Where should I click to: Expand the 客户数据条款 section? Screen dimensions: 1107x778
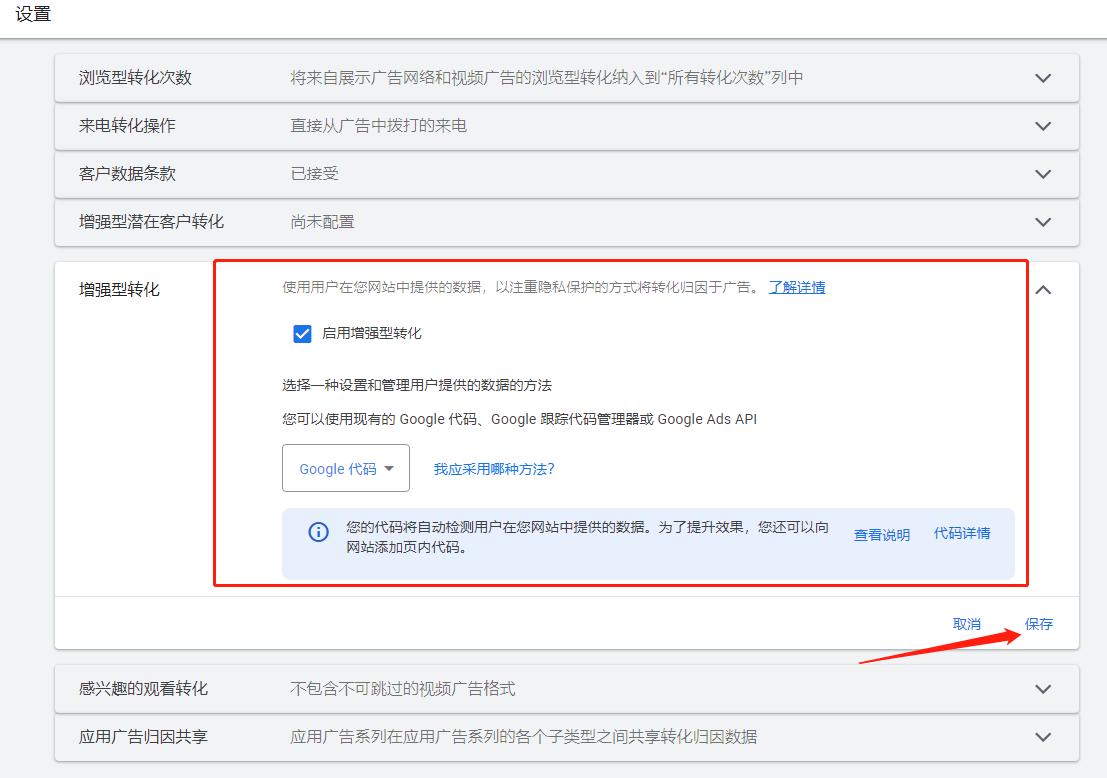coord(1043,174)
